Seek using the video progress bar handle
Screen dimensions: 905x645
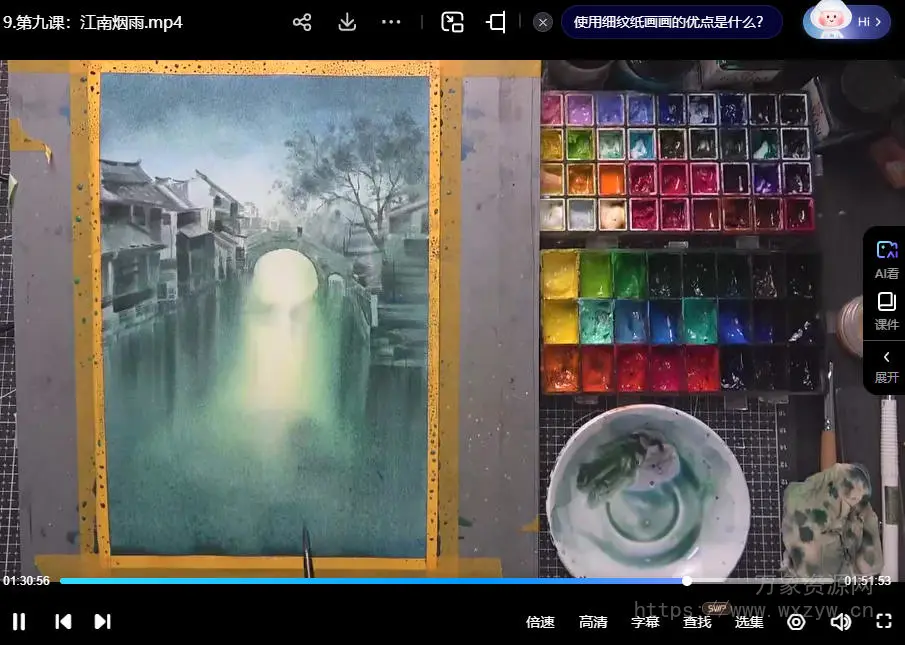point(687,580)
